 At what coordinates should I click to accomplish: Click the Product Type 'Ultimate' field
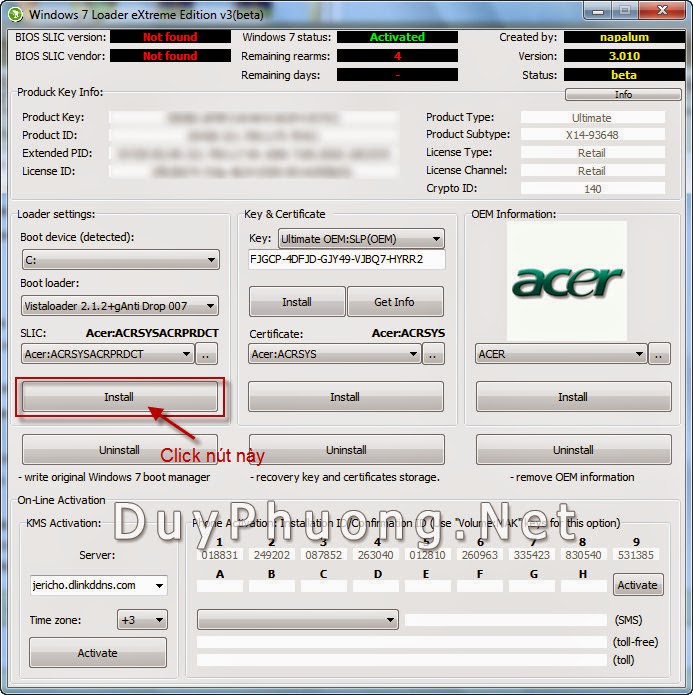(x=593, y=117)
